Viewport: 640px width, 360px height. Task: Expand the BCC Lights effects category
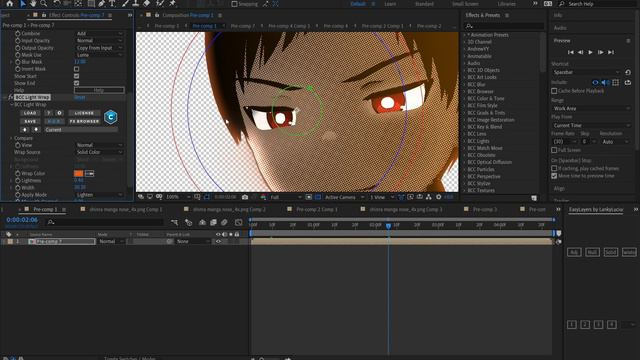(464, 141)
